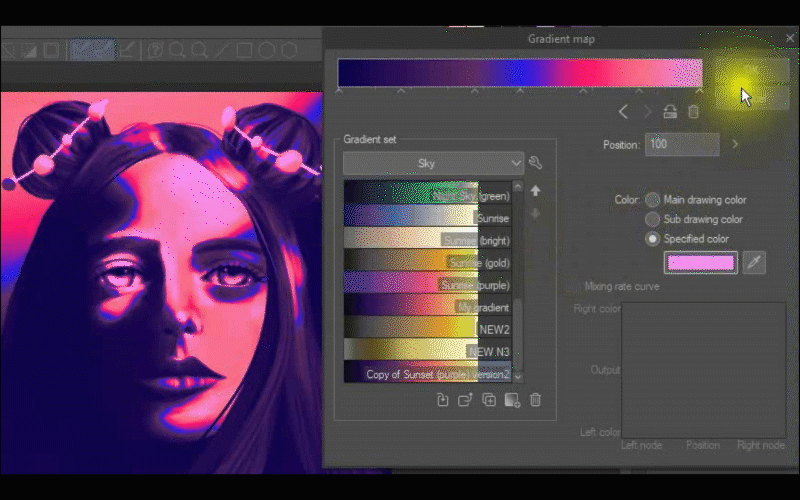Go to the previous gradient node
800x500 pixels.
click(x=624, y=112)
